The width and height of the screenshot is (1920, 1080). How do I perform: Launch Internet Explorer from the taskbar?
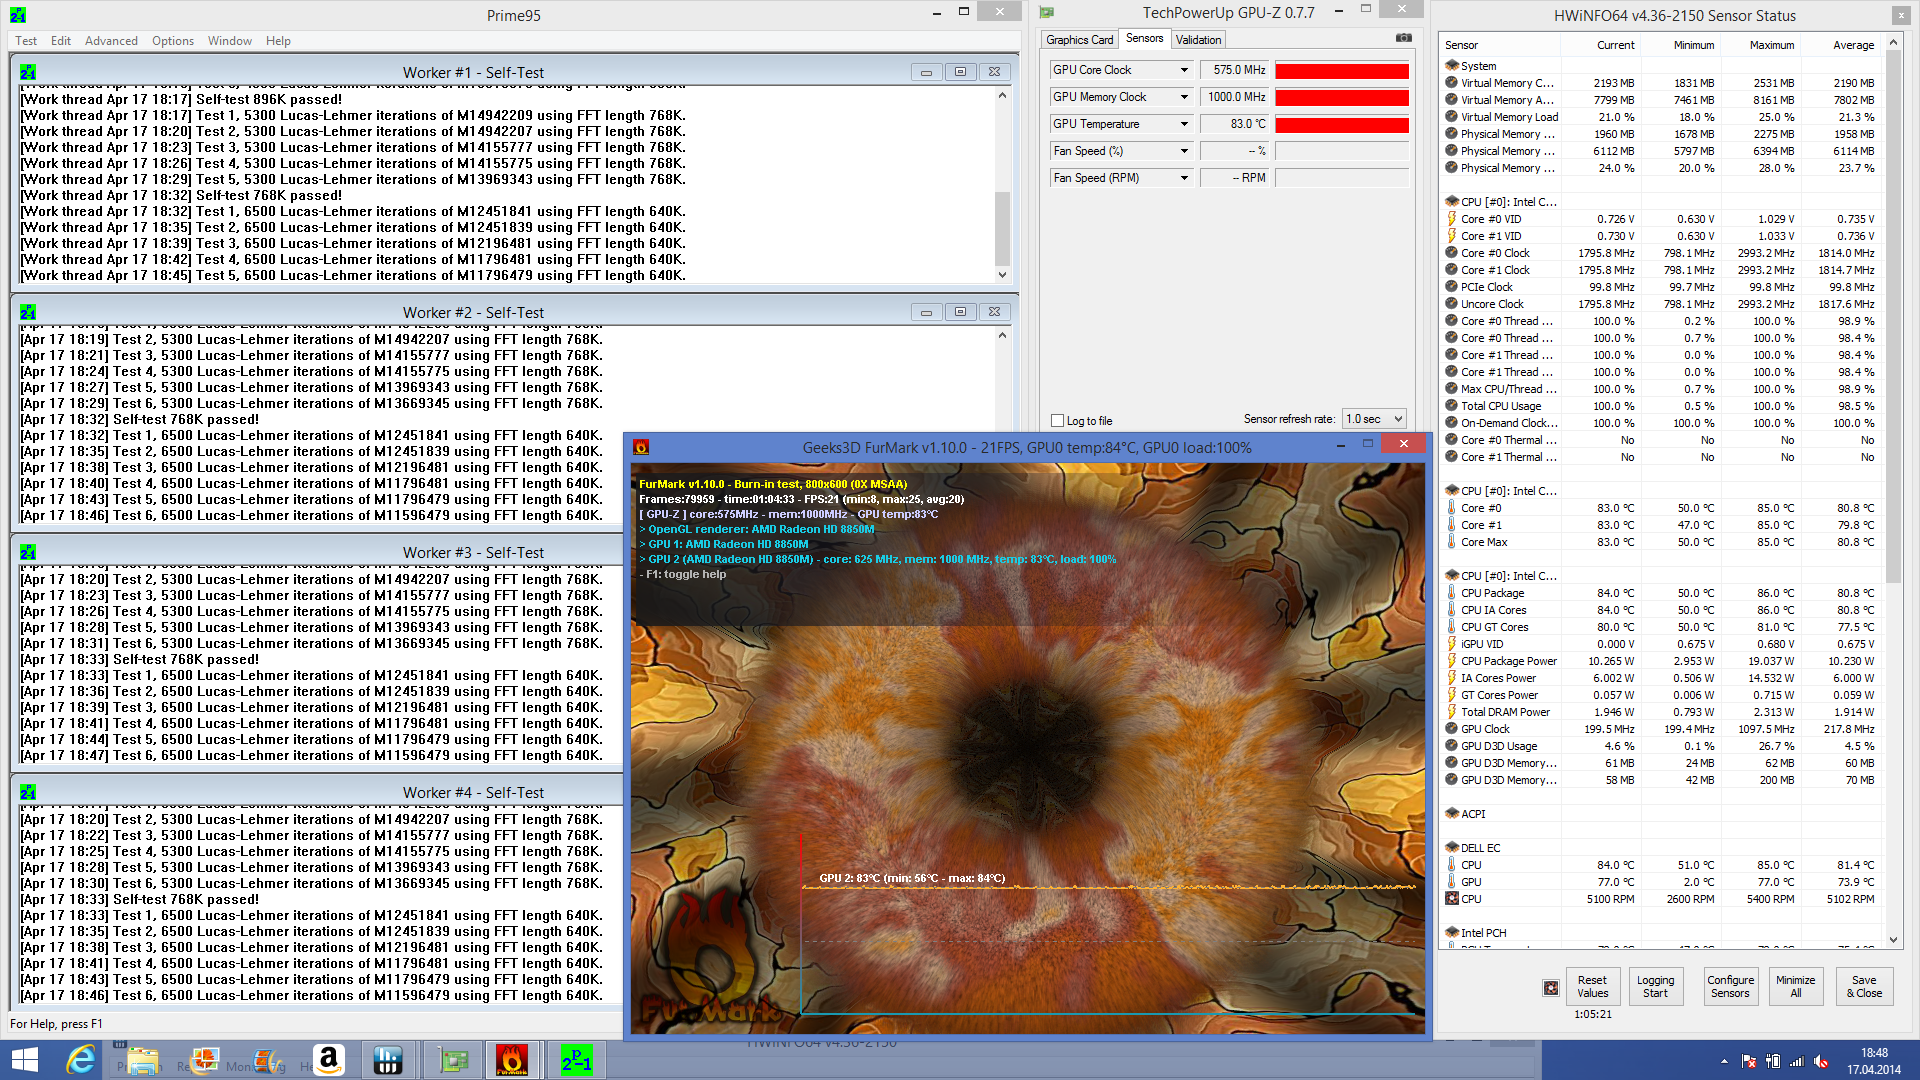pos(80,1060)
